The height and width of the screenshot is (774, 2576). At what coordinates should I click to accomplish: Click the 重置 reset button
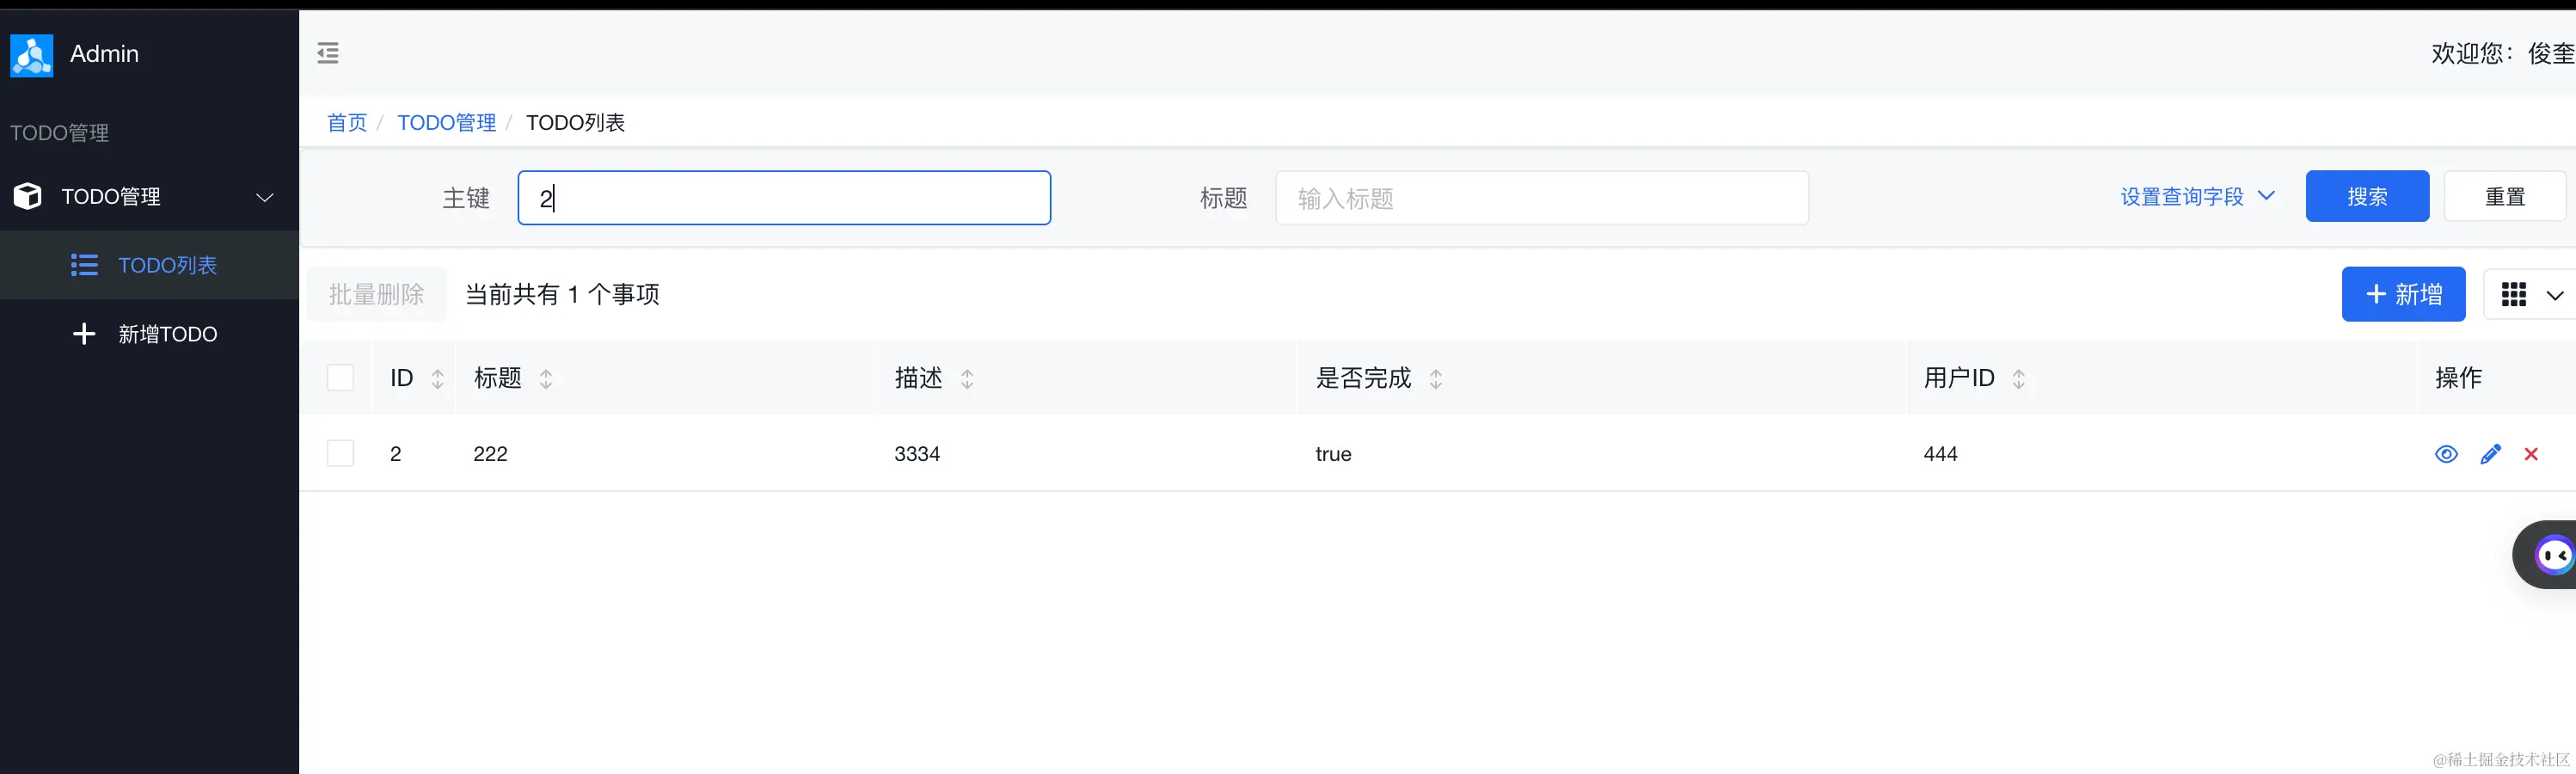click(x=2505, y=197)
